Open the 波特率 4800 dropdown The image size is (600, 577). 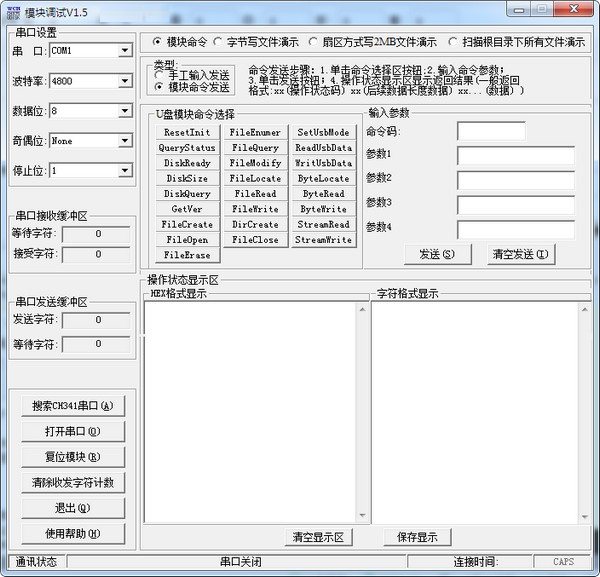[x=125, y=81]
